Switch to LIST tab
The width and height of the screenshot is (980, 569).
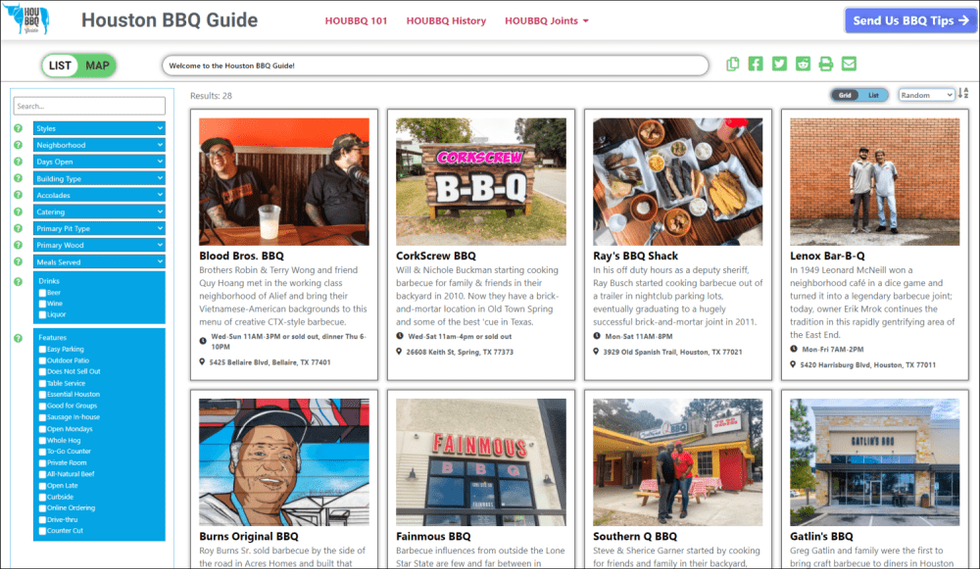60,66
